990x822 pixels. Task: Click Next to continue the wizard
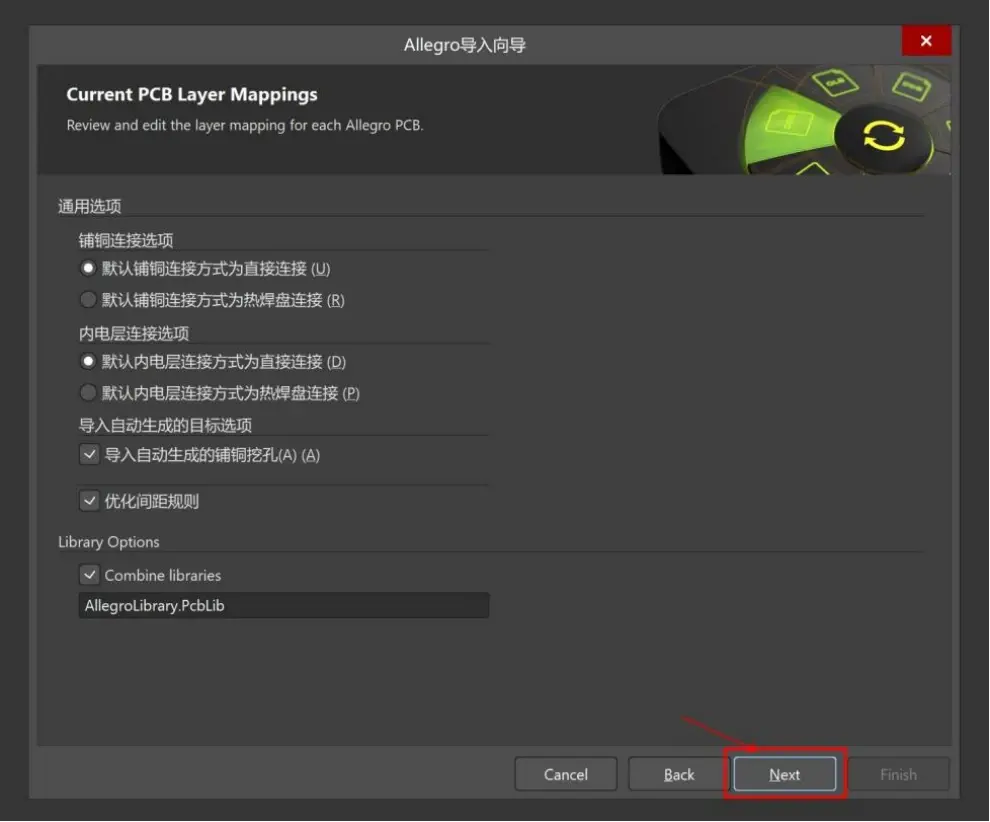(x=785, y=775)
